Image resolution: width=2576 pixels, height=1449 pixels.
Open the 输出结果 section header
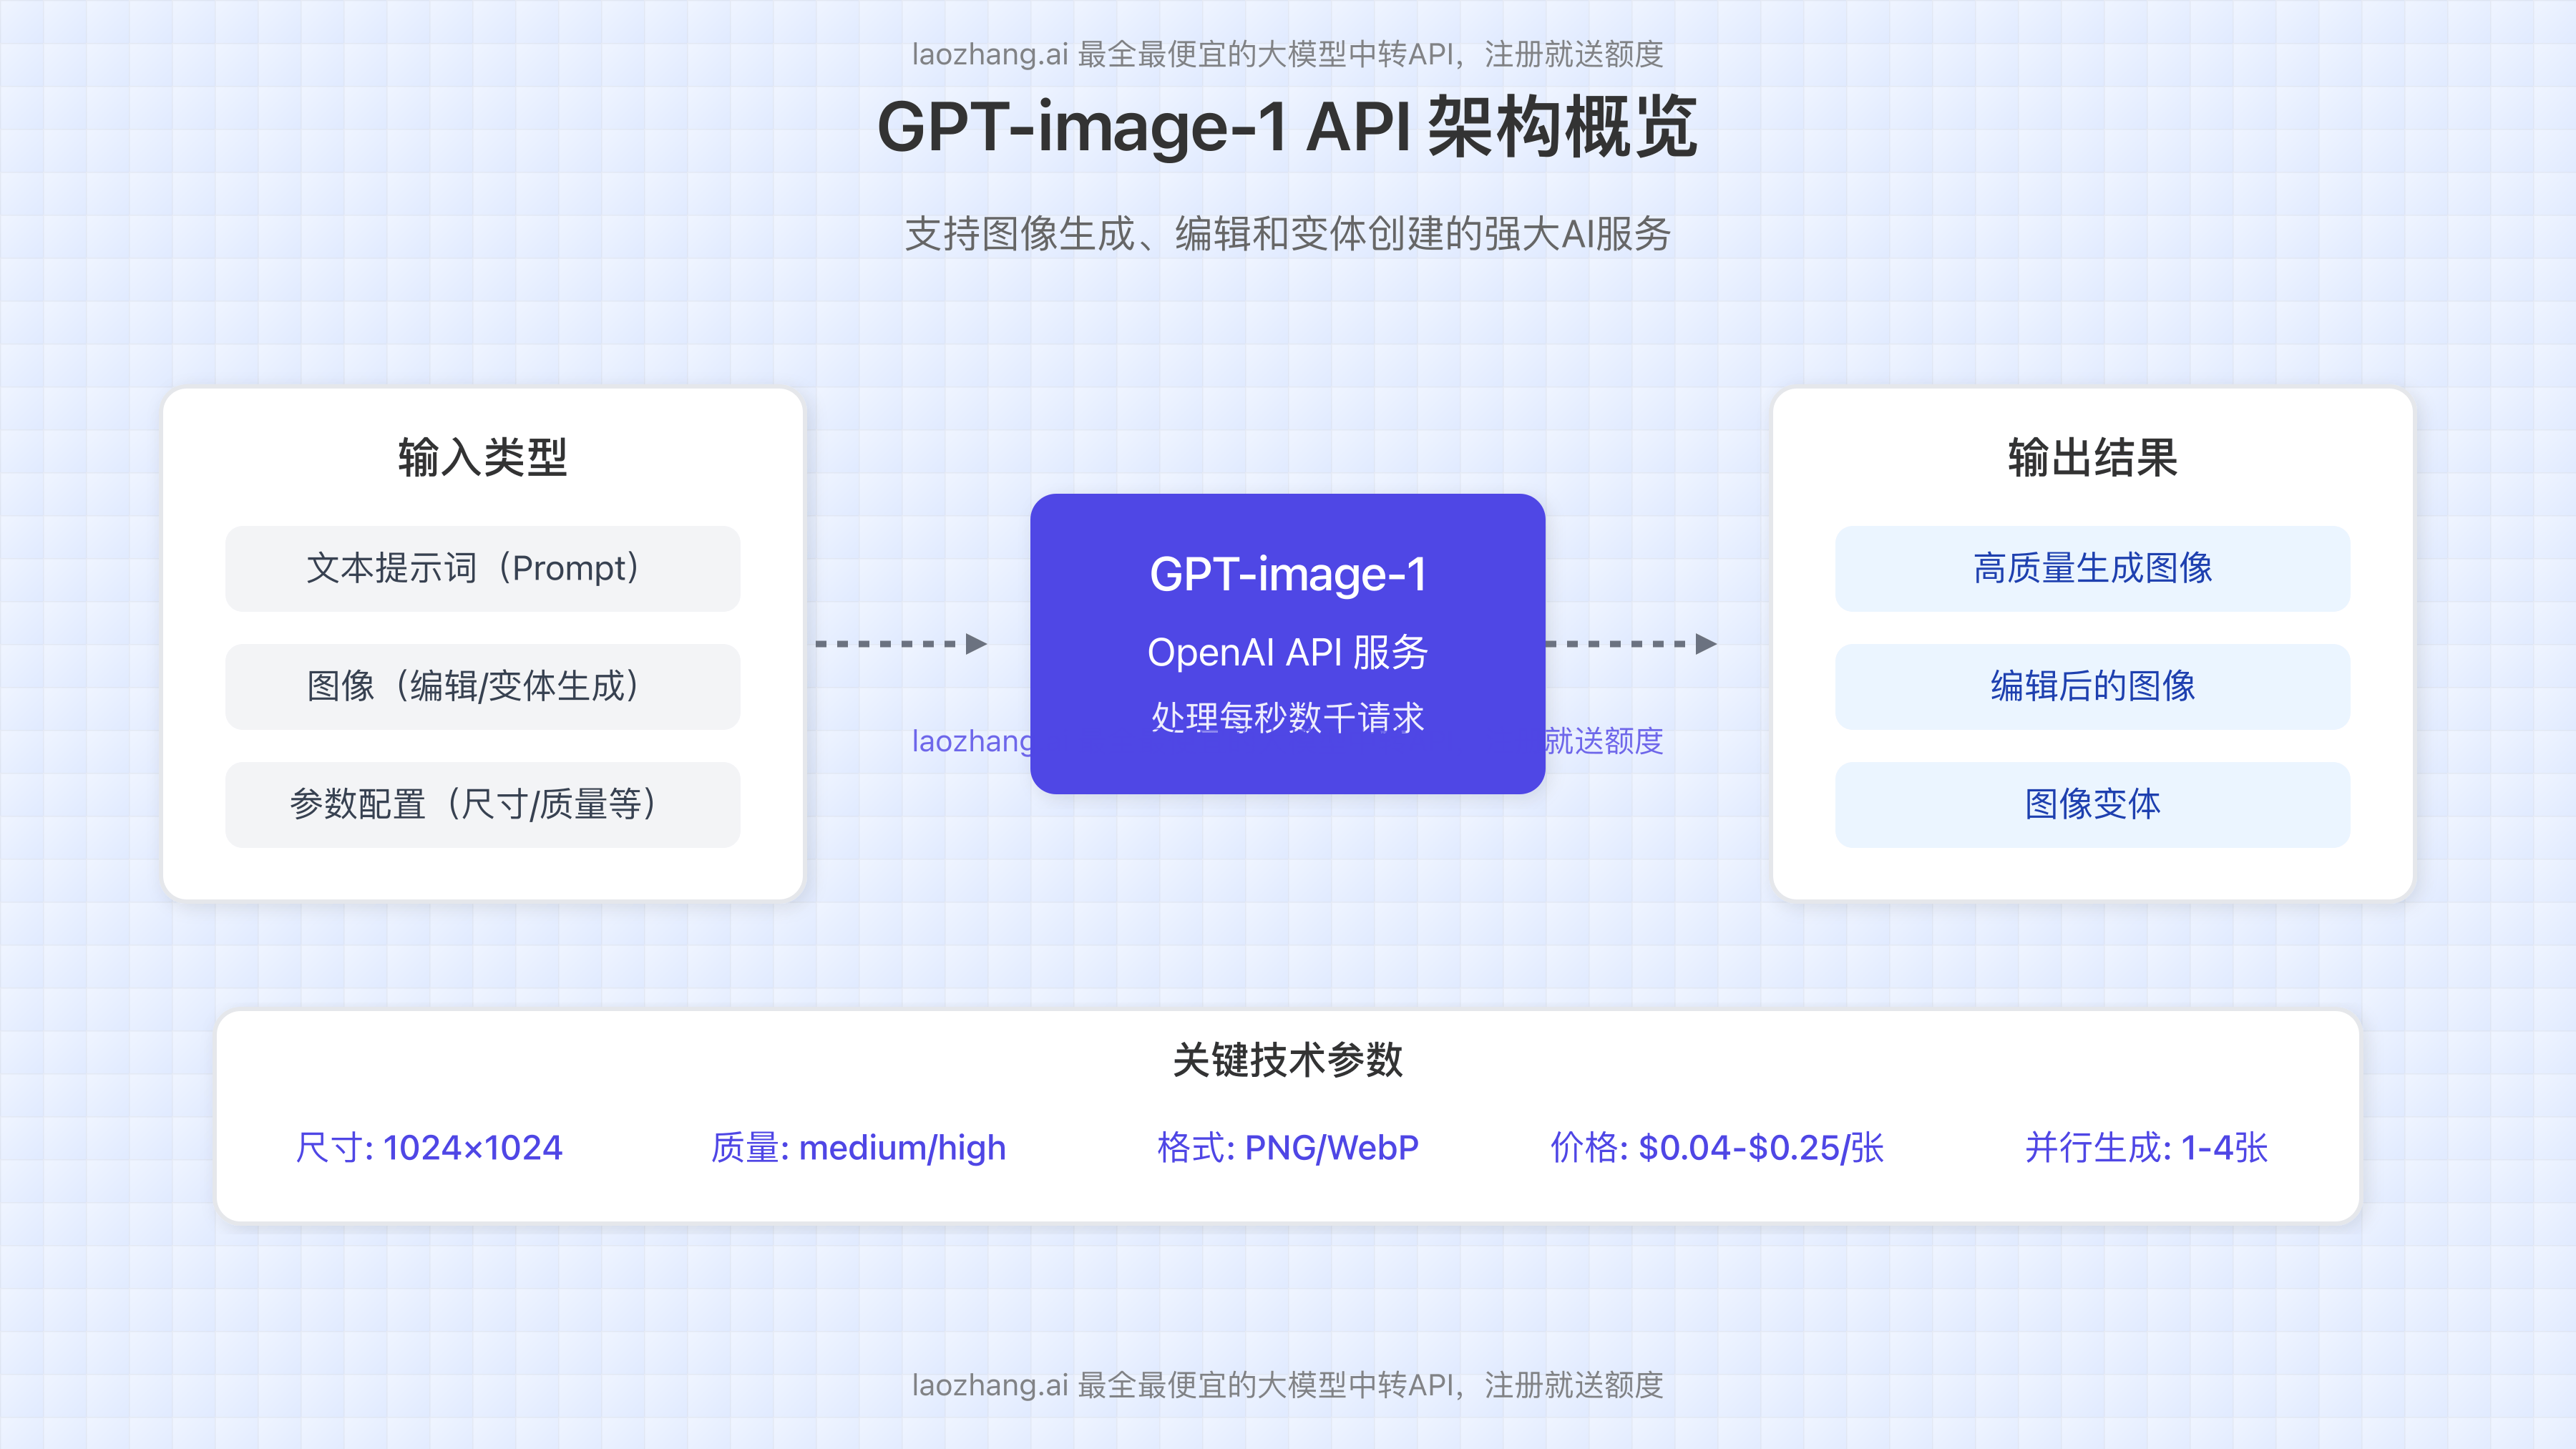point(2092,461)
